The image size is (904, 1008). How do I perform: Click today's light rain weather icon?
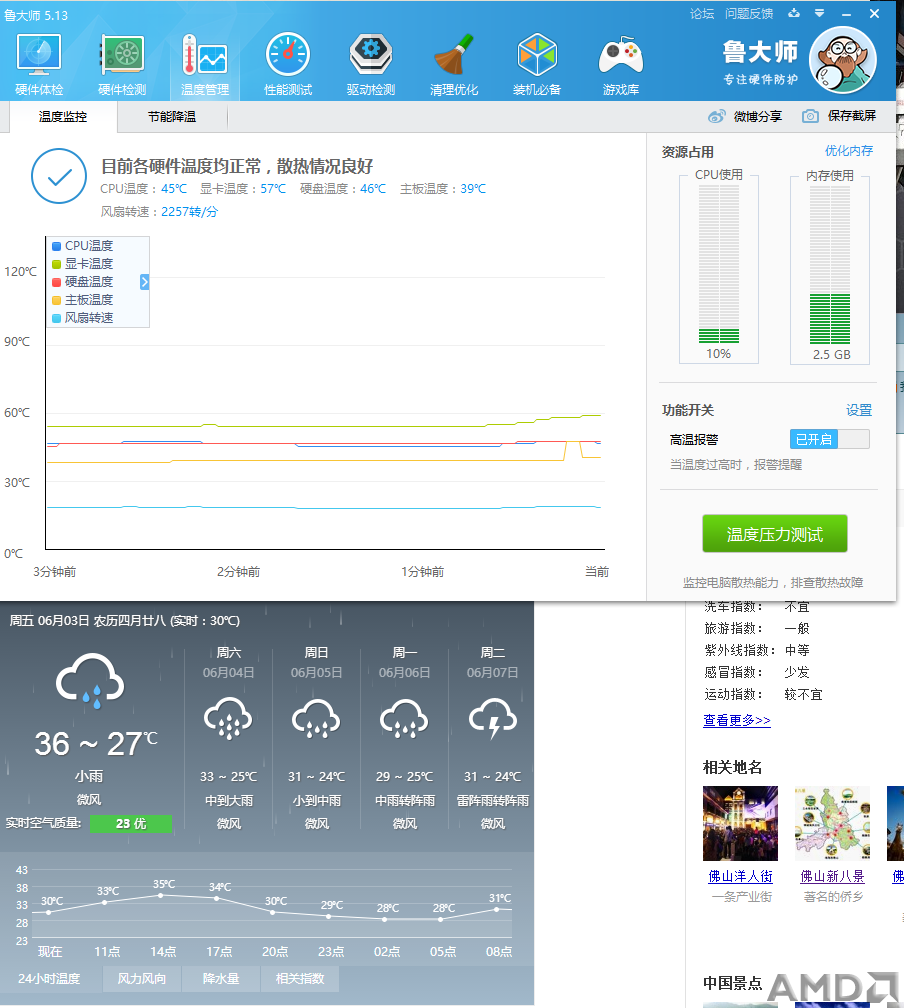[x=90, y=681]
